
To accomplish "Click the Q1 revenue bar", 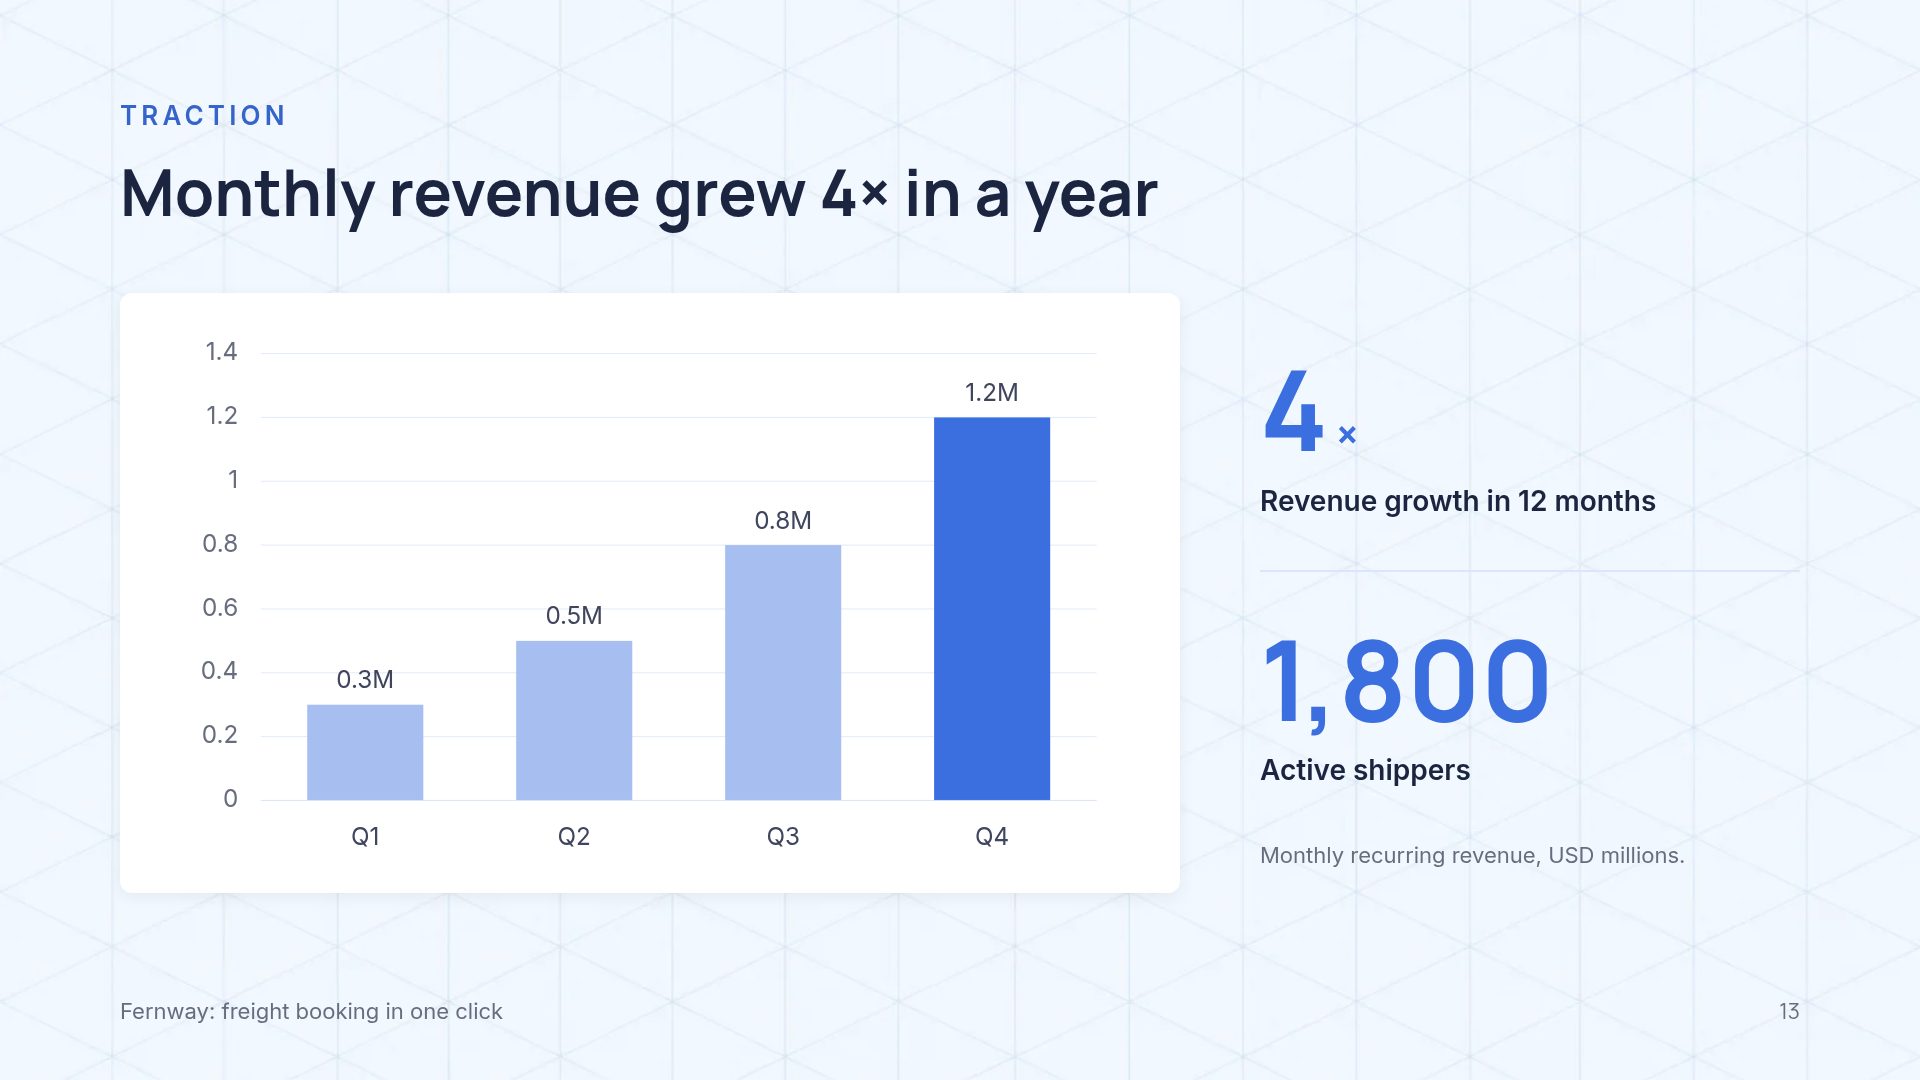I will click(x=365, y=752).
